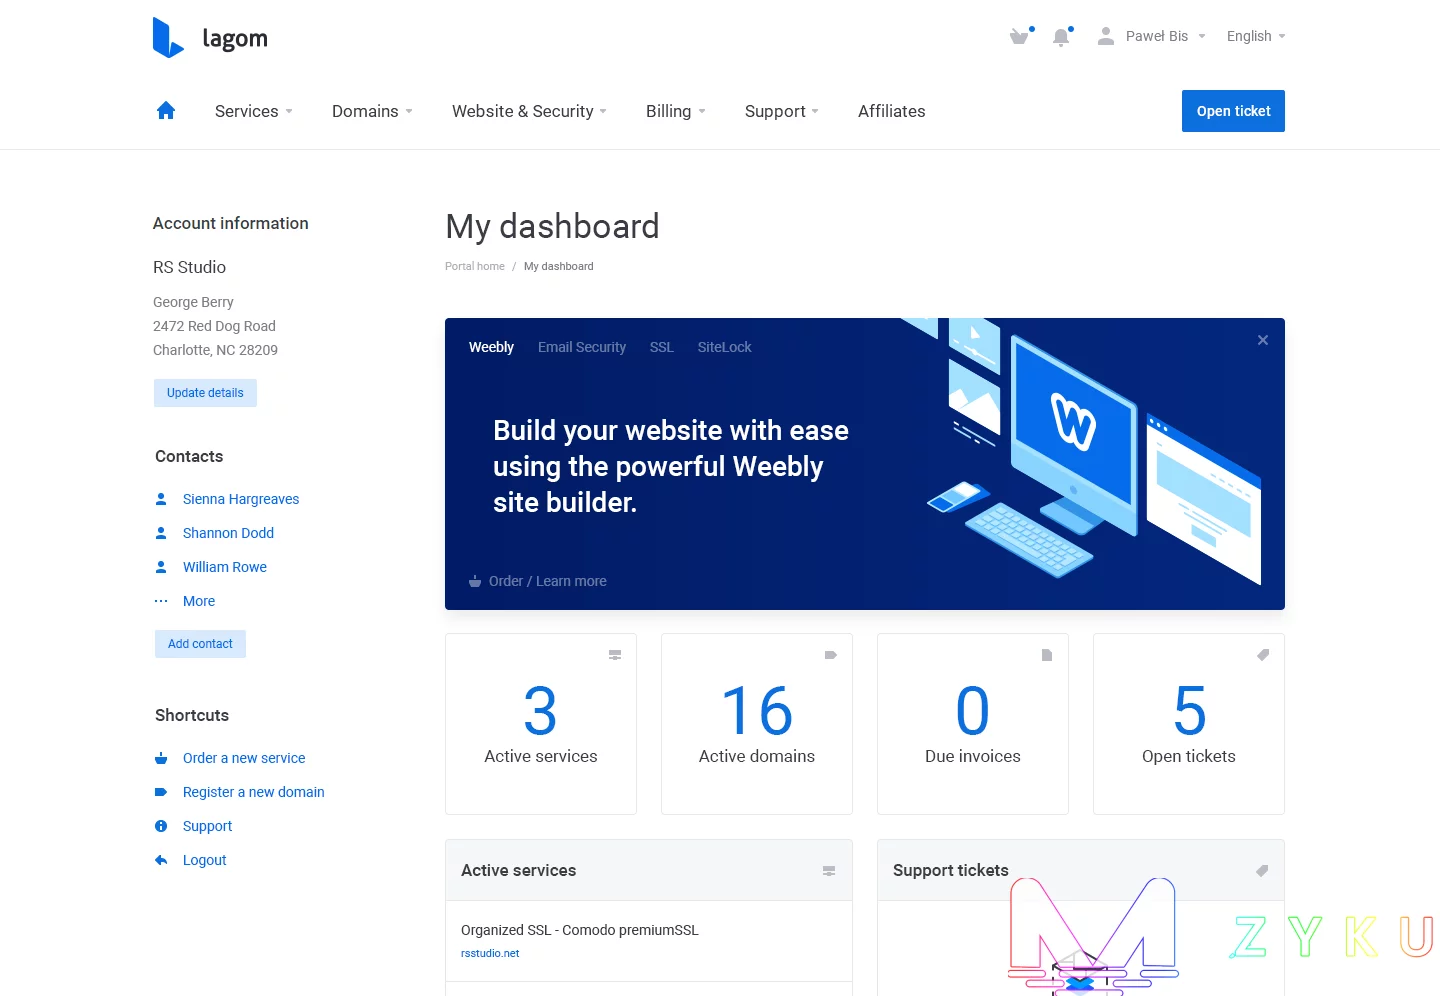Click the lagom logo
1440x996 pixels.
pyautogui.click(x=210, y=37)
